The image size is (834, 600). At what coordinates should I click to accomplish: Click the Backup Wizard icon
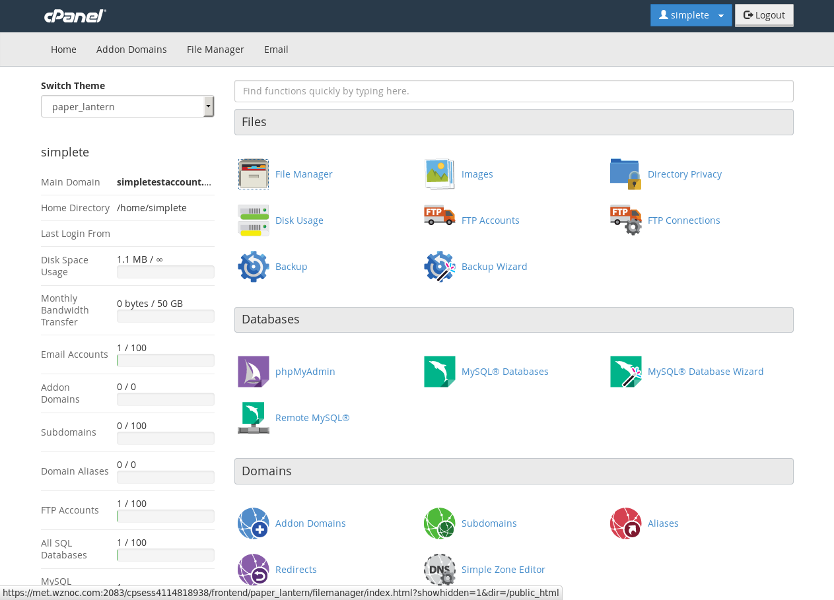click(x=439, y=266)
